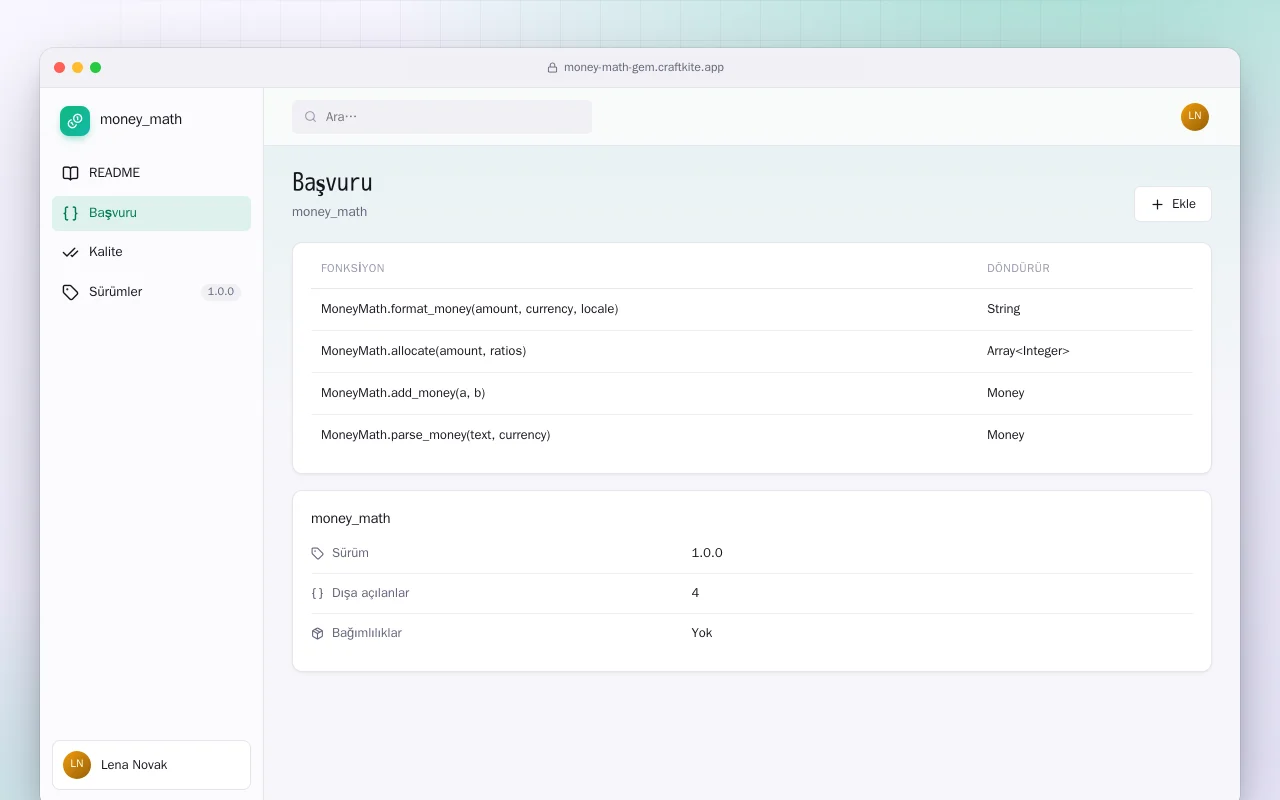1280x800 pixels.
Task: Open the README page
Action: point(151,173)
